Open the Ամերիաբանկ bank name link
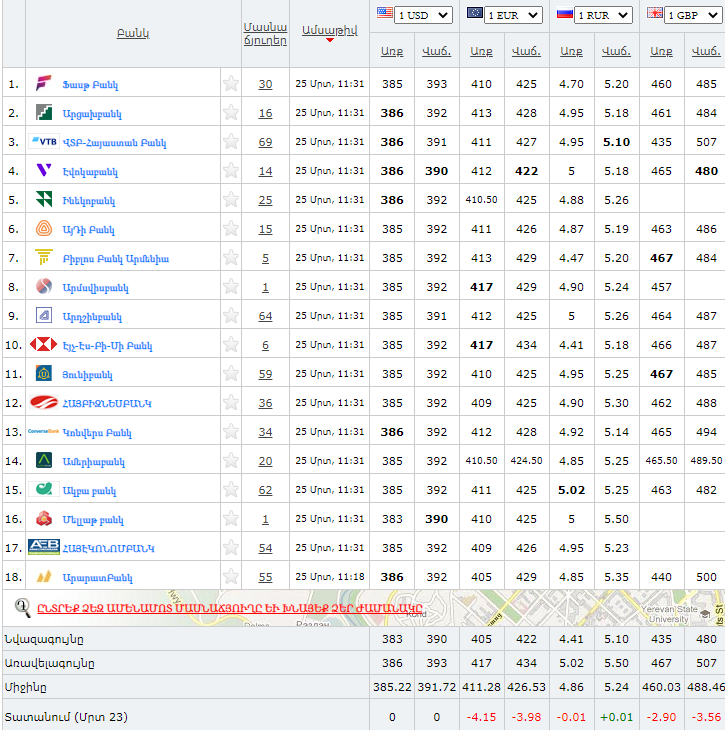The width and height of the screenshot is (725, 730). [x=94, y=462]
